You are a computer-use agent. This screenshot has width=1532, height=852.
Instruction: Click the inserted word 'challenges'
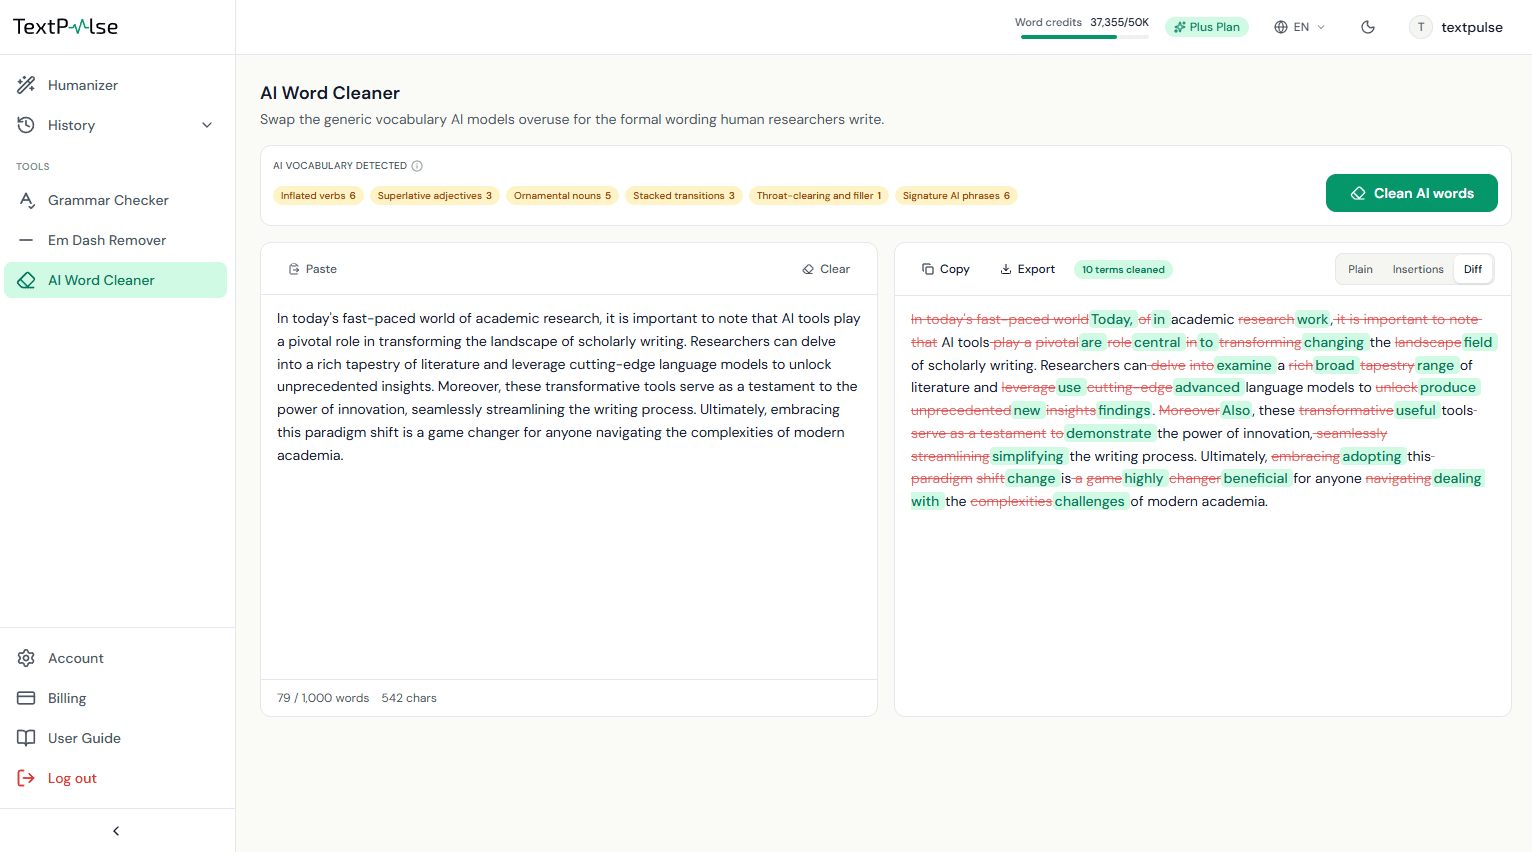[x=1090, y=501]
